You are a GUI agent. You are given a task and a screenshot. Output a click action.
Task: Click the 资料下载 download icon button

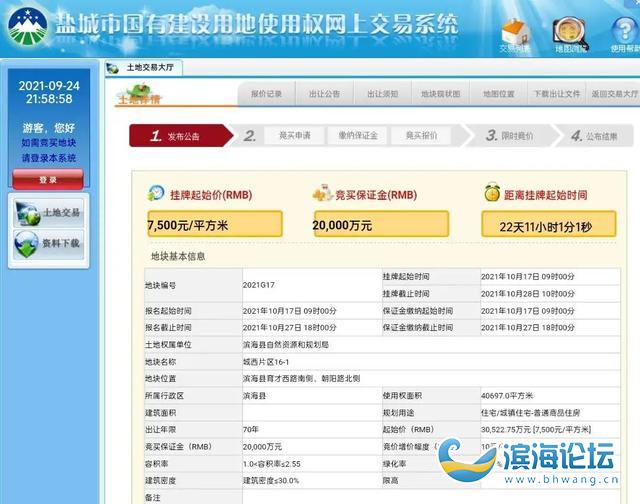[49, 244]
